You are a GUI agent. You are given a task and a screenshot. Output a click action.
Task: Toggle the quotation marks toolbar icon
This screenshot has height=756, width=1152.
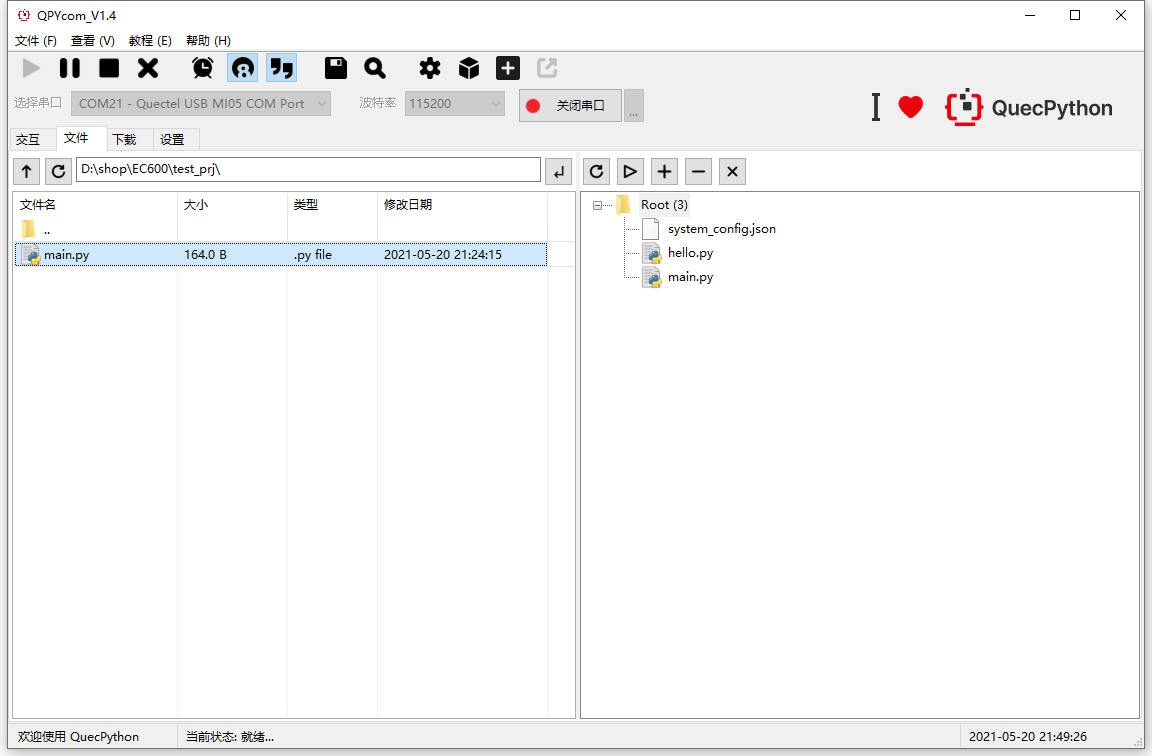click(281, 68)
